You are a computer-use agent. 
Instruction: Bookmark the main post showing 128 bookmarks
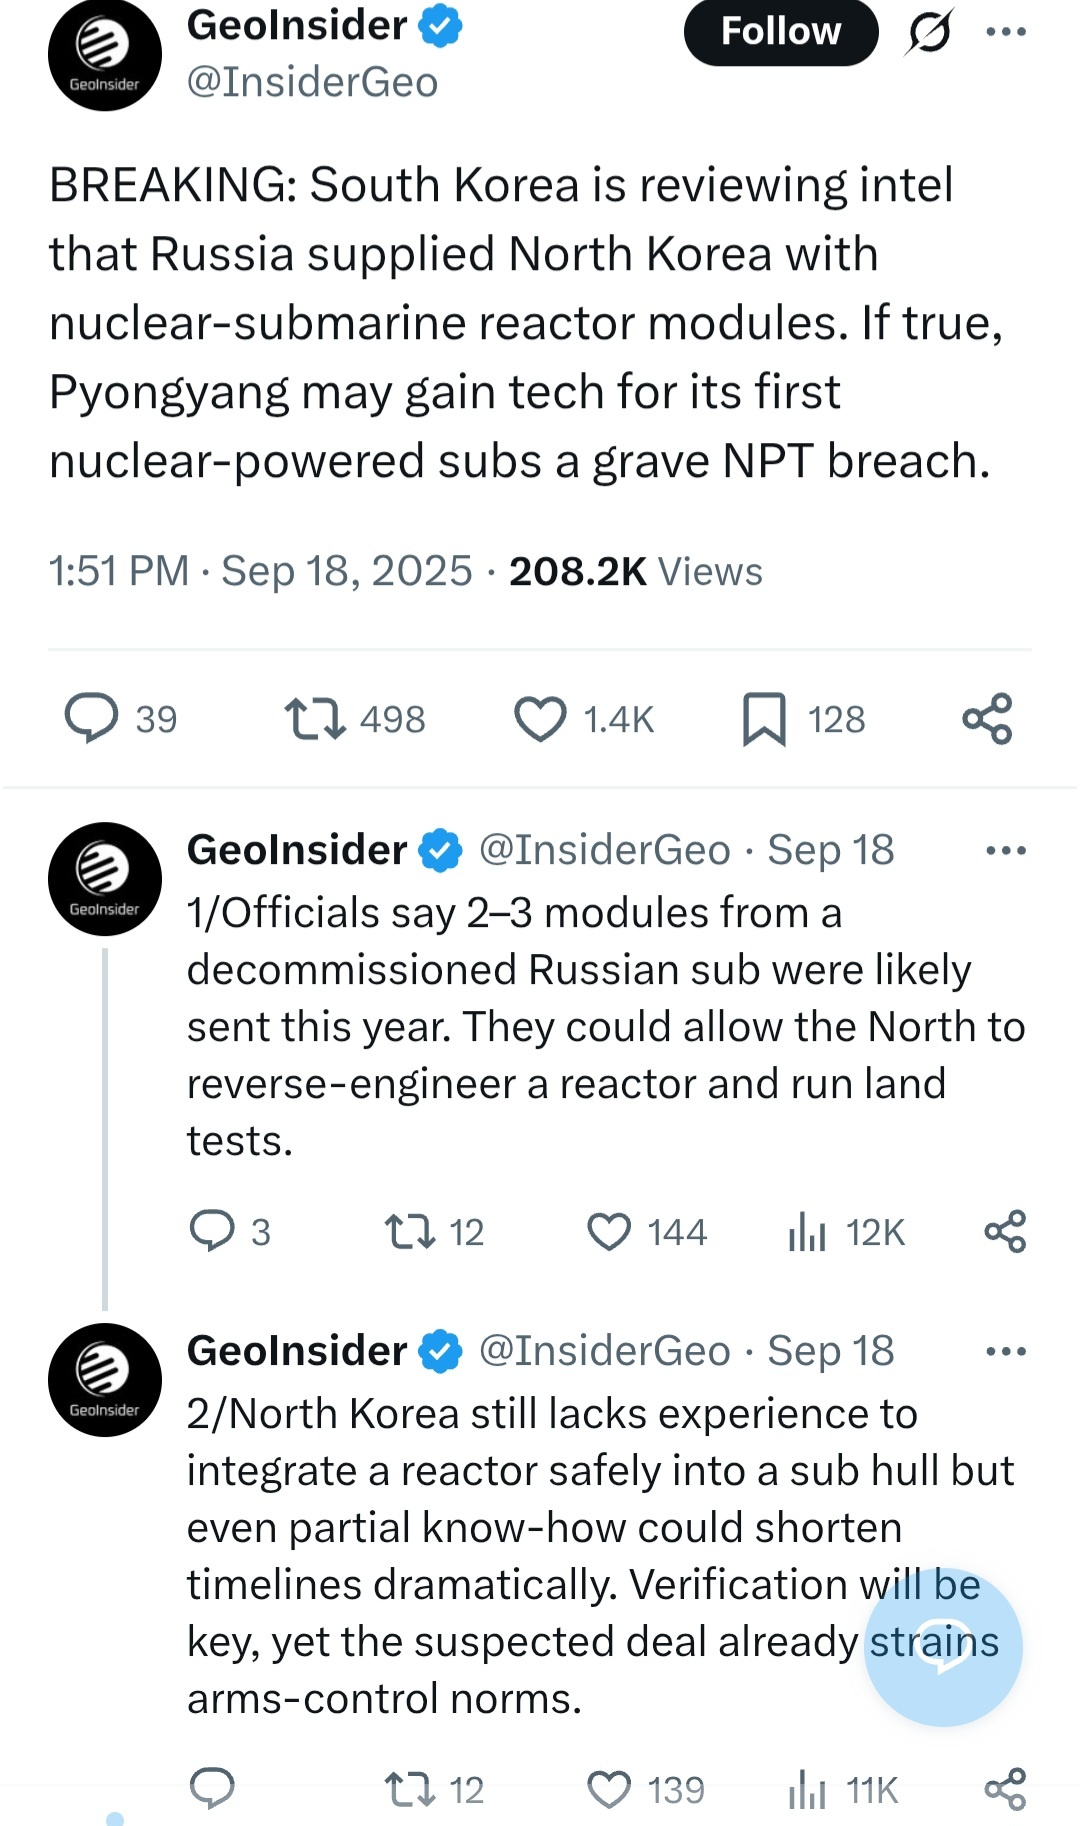tap(764, 719)
